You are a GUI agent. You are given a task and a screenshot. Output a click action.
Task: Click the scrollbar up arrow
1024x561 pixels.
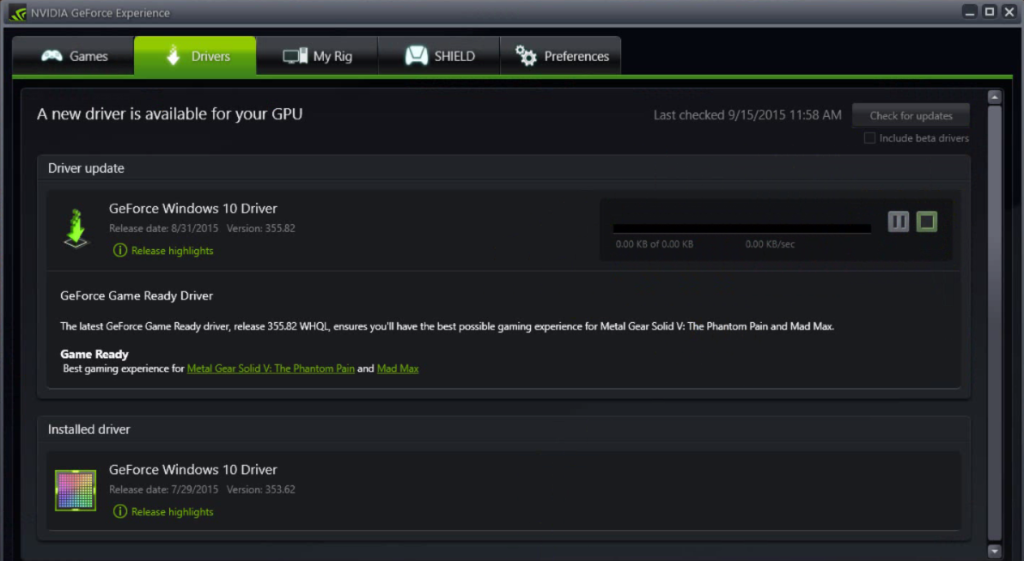click(x=994, y=97)
